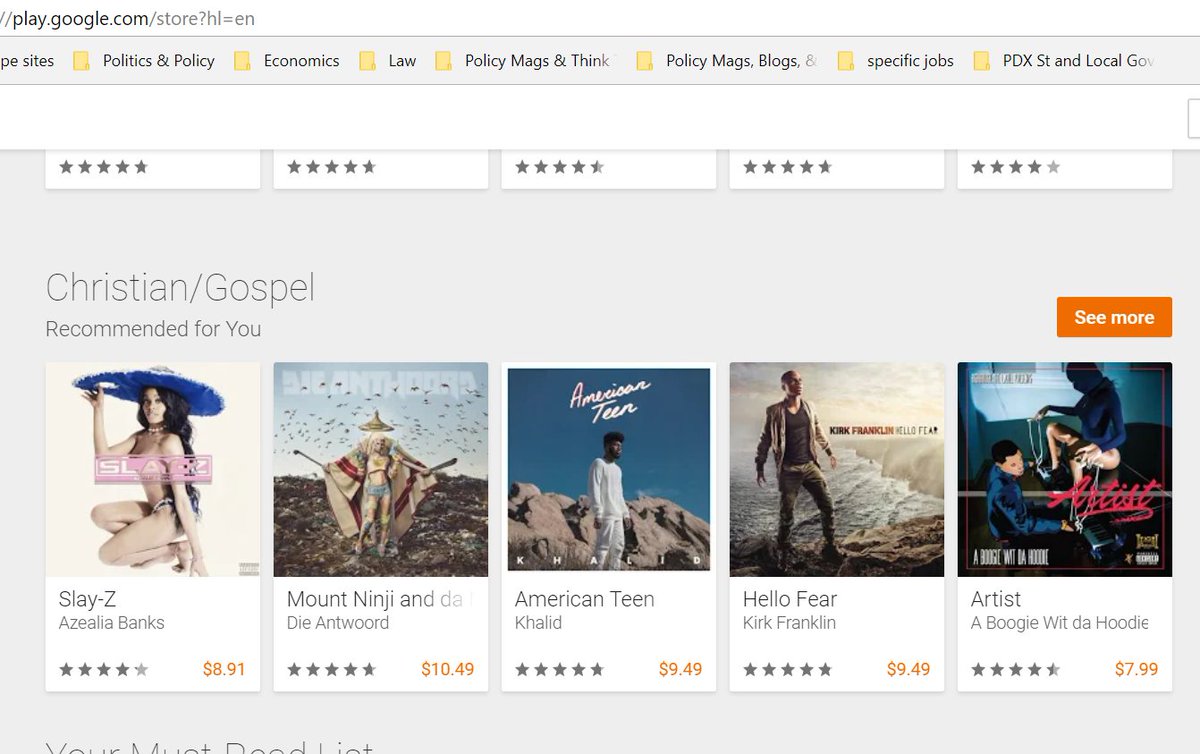1200x754 pixels.
Task: Click the Mount Ninji and da album title
Action: (x=380, y=599)
